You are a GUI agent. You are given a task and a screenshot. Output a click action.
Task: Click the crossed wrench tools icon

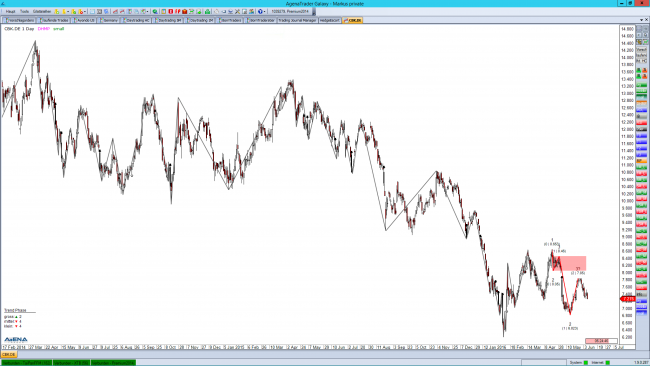[238, 11]
